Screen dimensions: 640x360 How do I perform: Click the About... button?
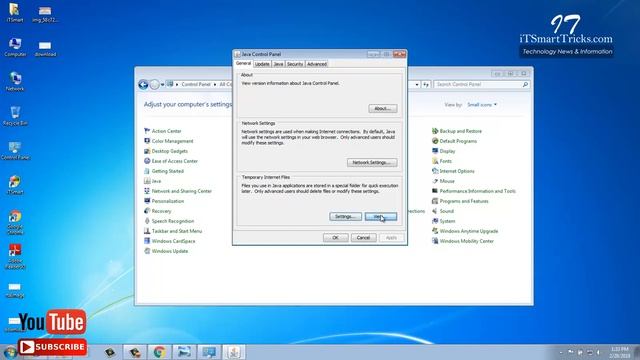point(382,109)
